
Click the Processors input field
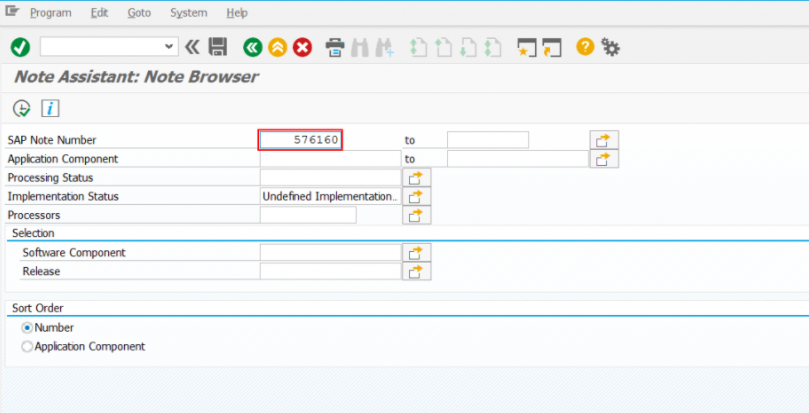(308, 215)
